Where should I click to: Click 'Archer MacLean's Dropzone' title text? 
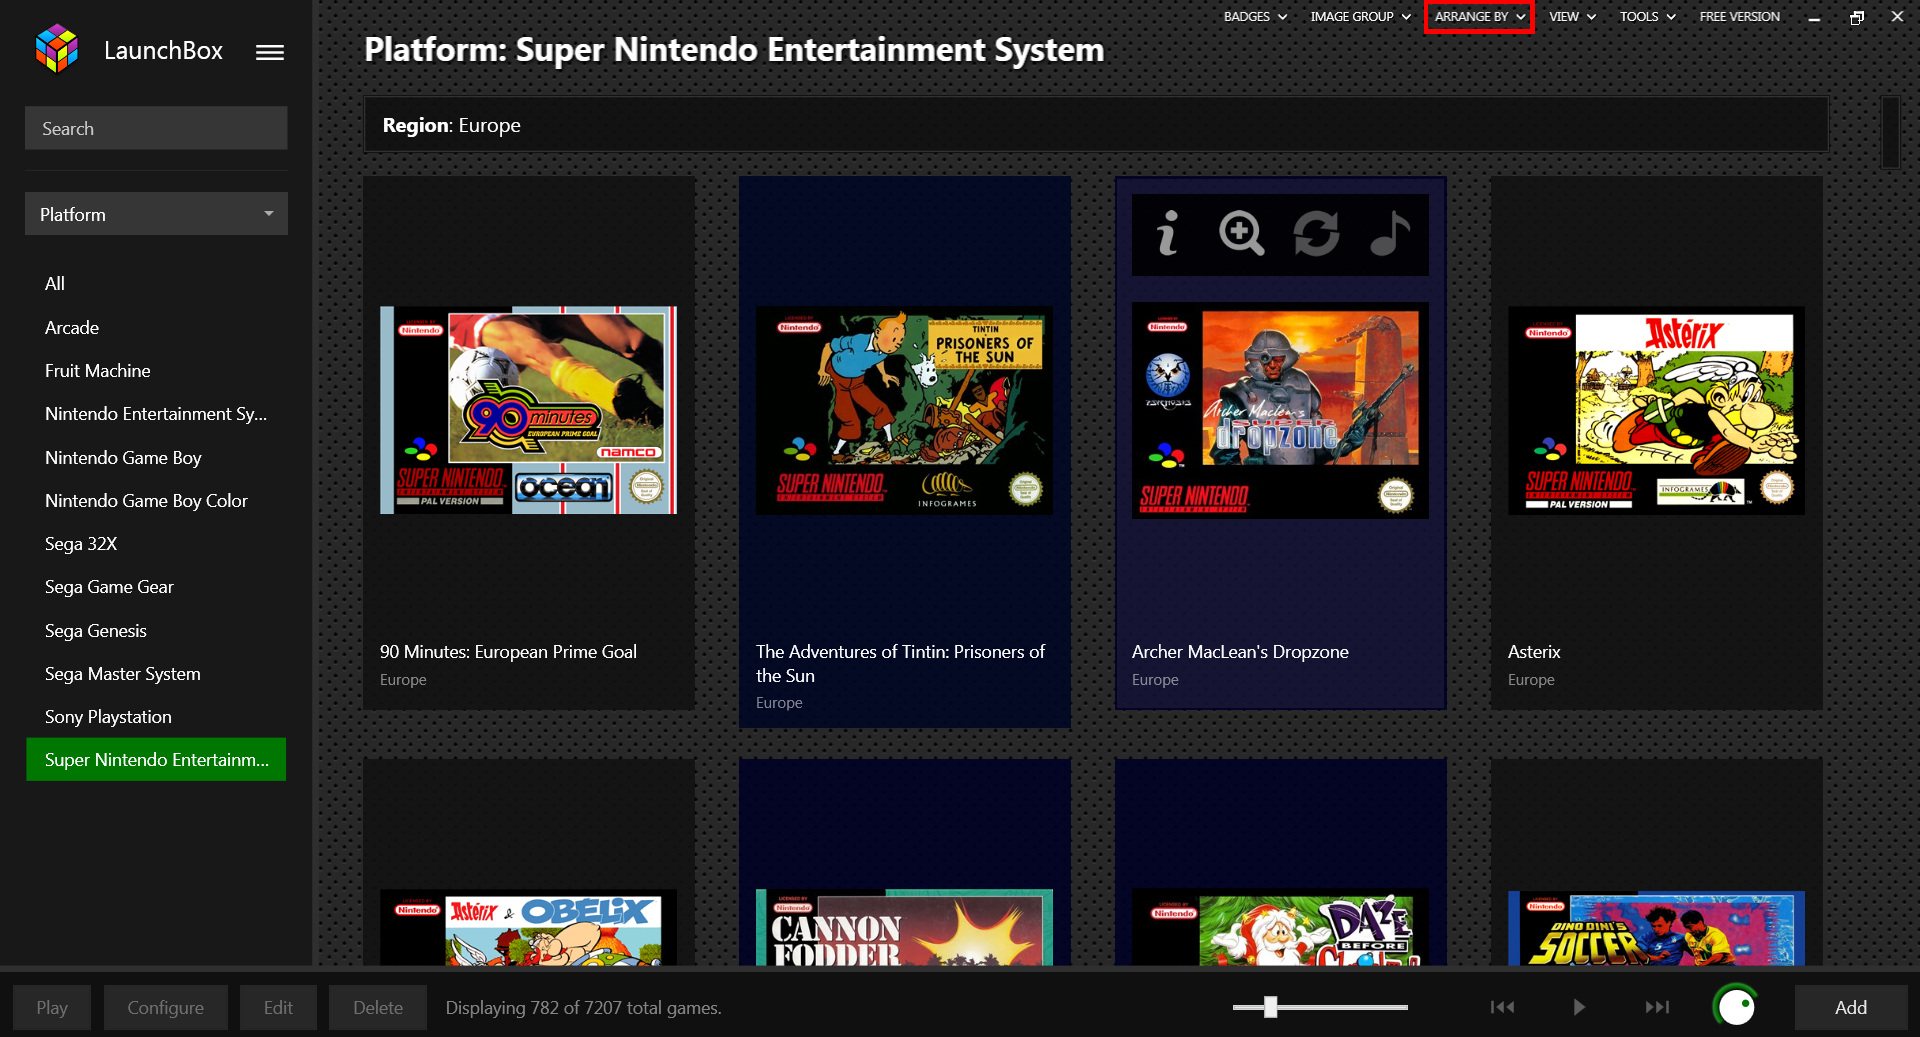(x=1240, y=652)
